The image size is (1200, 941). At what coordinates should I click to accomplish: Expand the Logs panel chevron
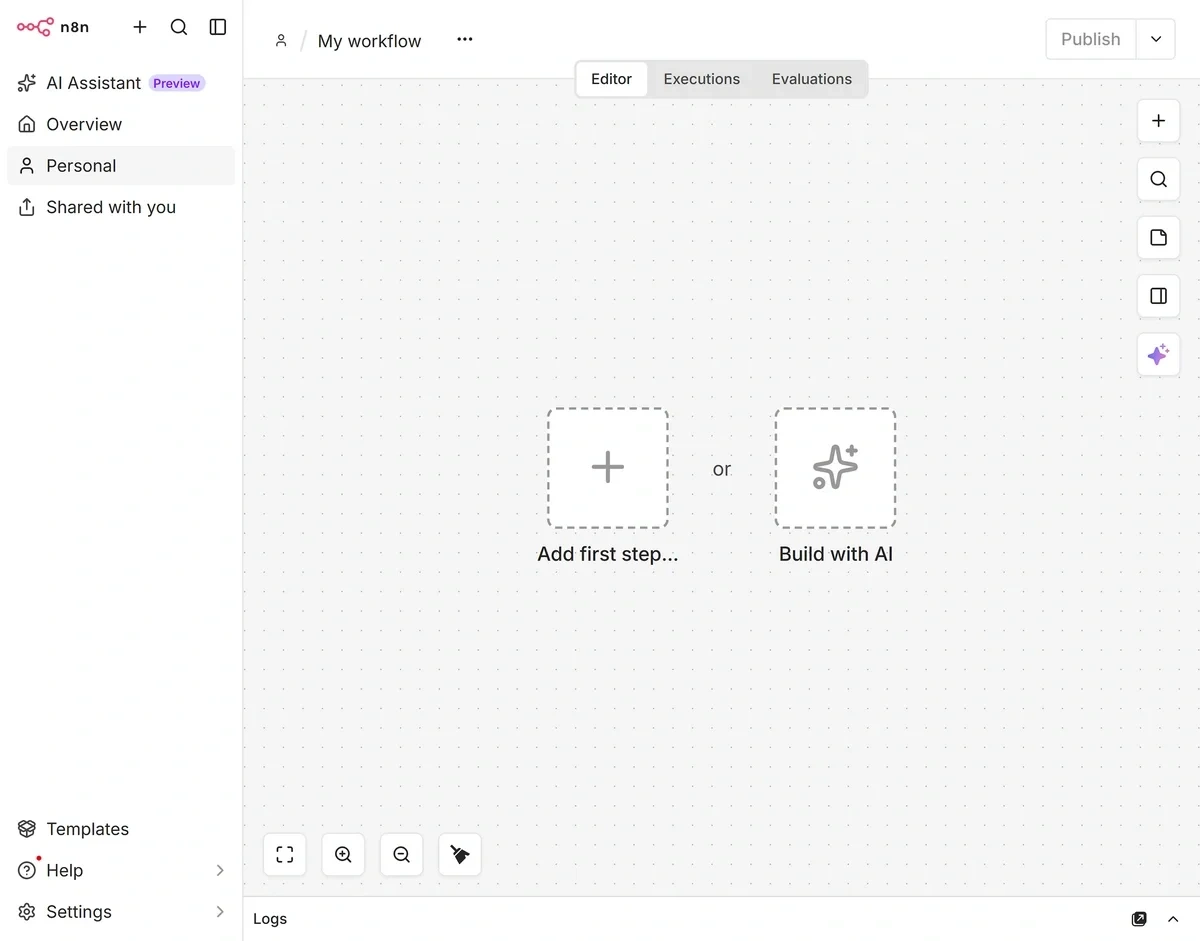click(1174, 919)
